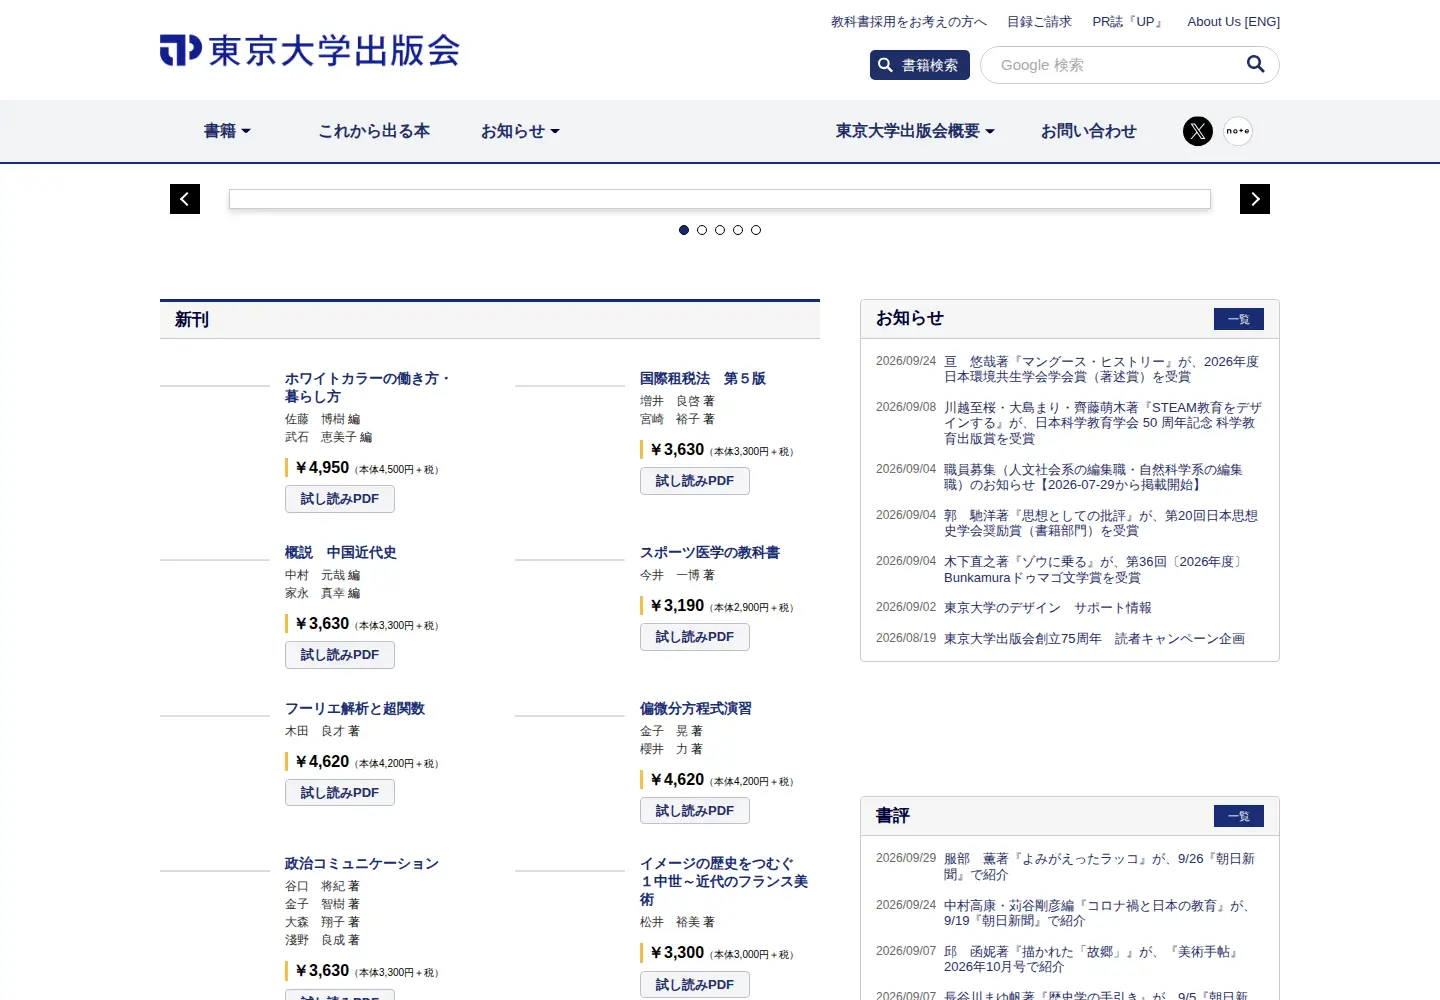Open 東京大学のデザイン サポート情報 link

click(x=1048, y=608)
